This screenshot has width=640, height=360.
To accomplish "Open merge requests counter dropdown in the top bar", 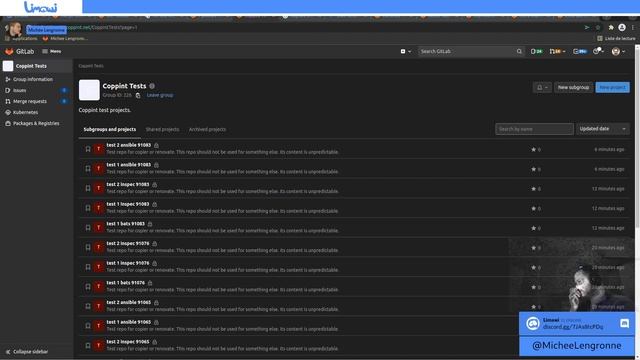I will 558,51.
